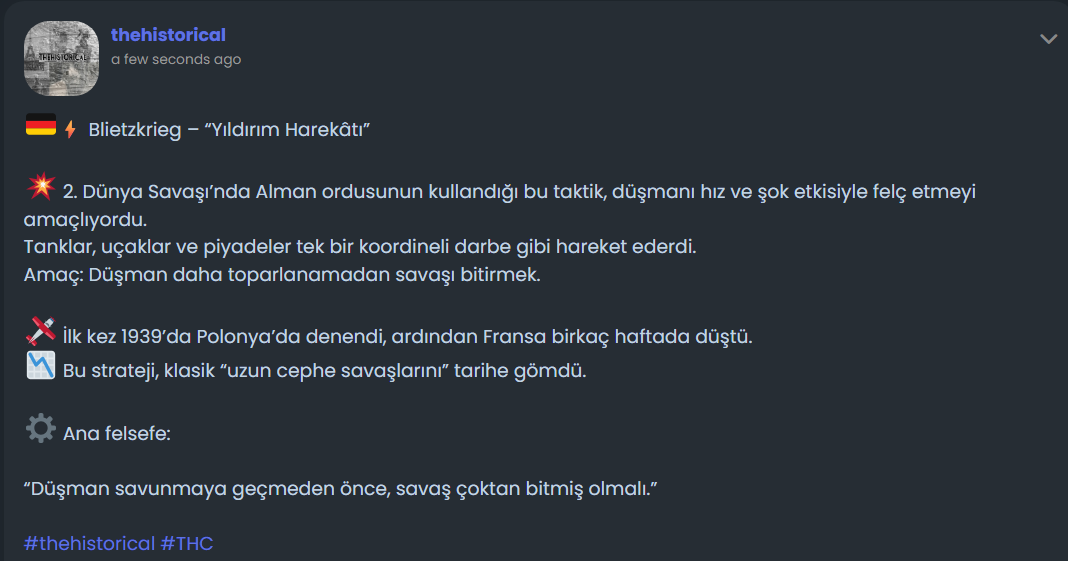1068x561 pixels.
Task: Open the thehistorical username link
Action: [x=168, y=35]
